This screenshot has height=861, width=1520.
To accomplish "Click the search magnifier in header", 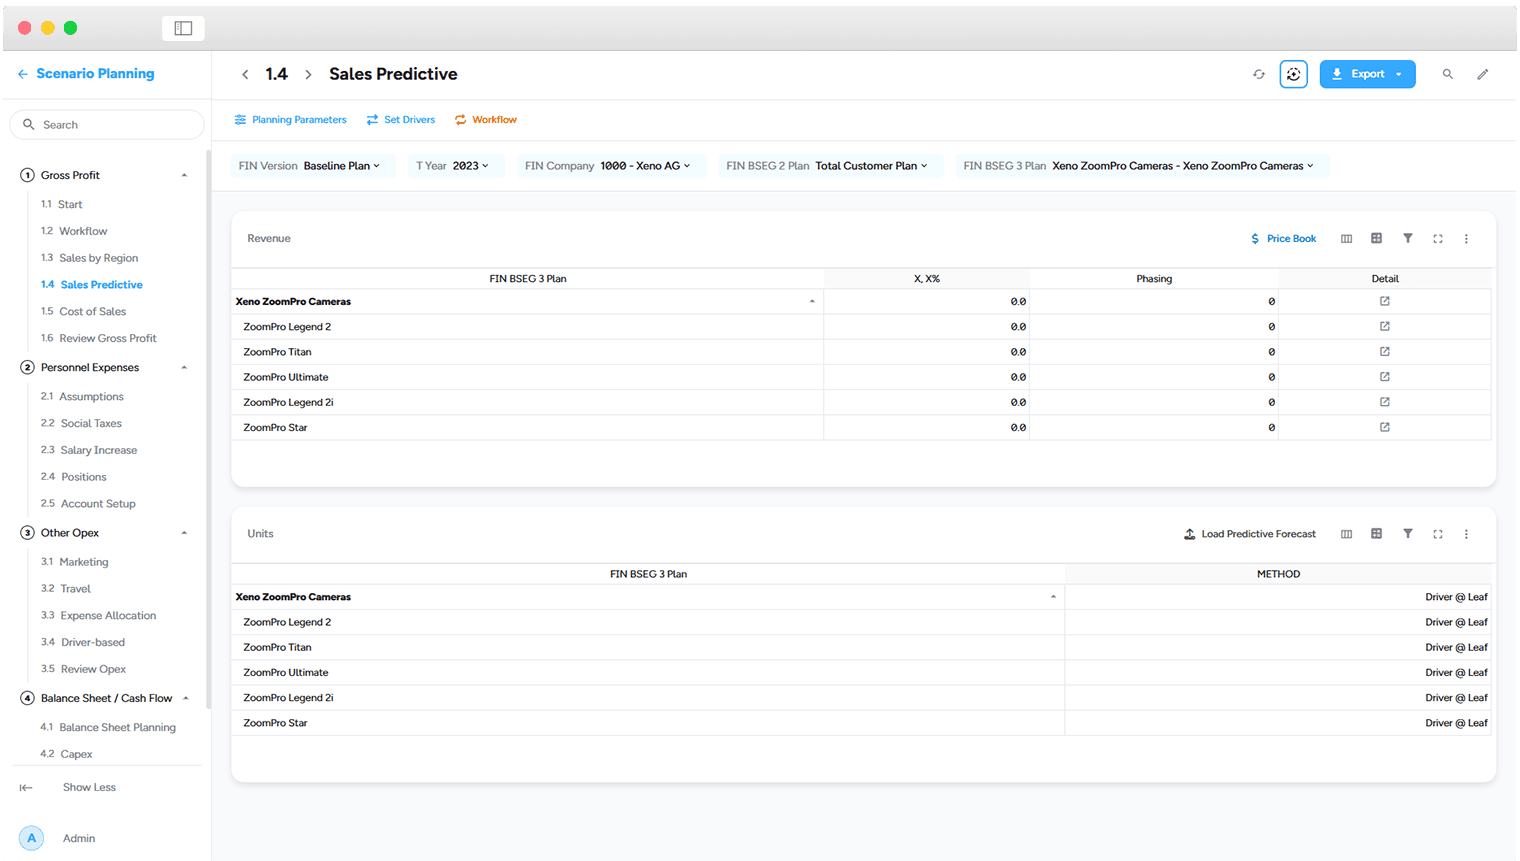I will [1447, 74].
